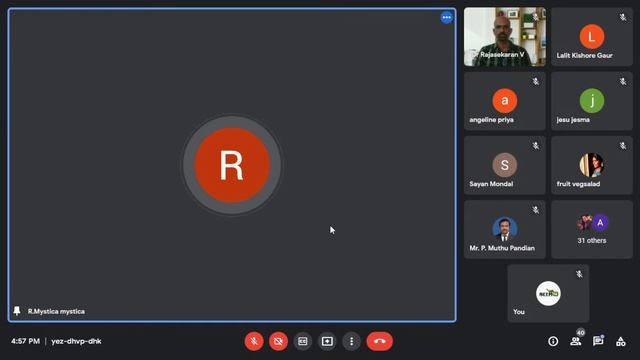Image resolution: width=640 pixels, height=360 pixels.
Task: Click the meeting code yez-dhvp-dhk
Action: 76,341
